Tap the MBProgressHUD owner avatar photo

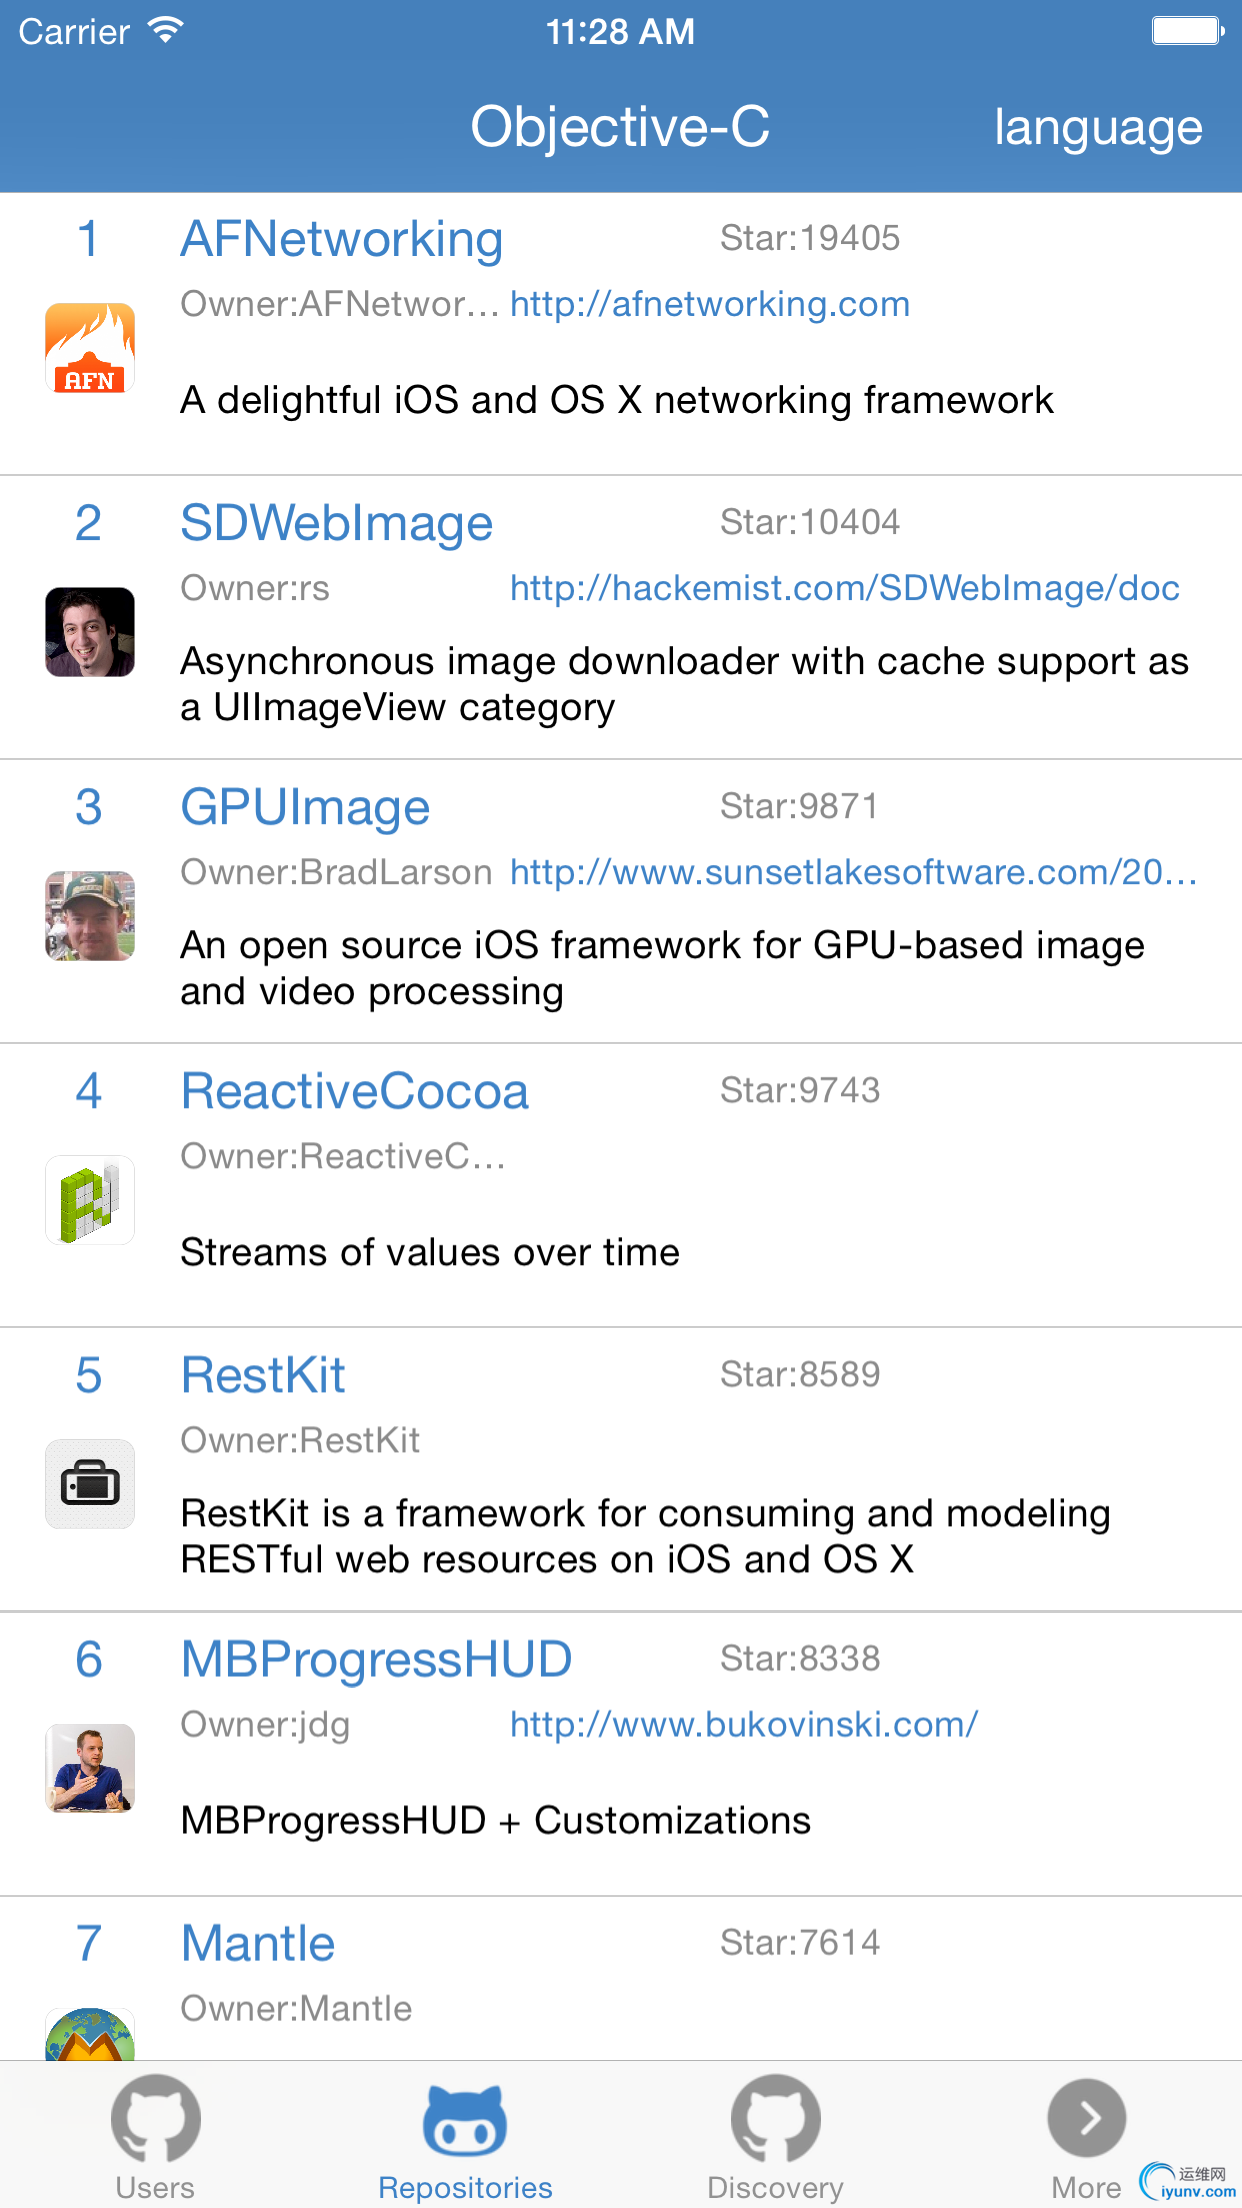pos(90,1768)
